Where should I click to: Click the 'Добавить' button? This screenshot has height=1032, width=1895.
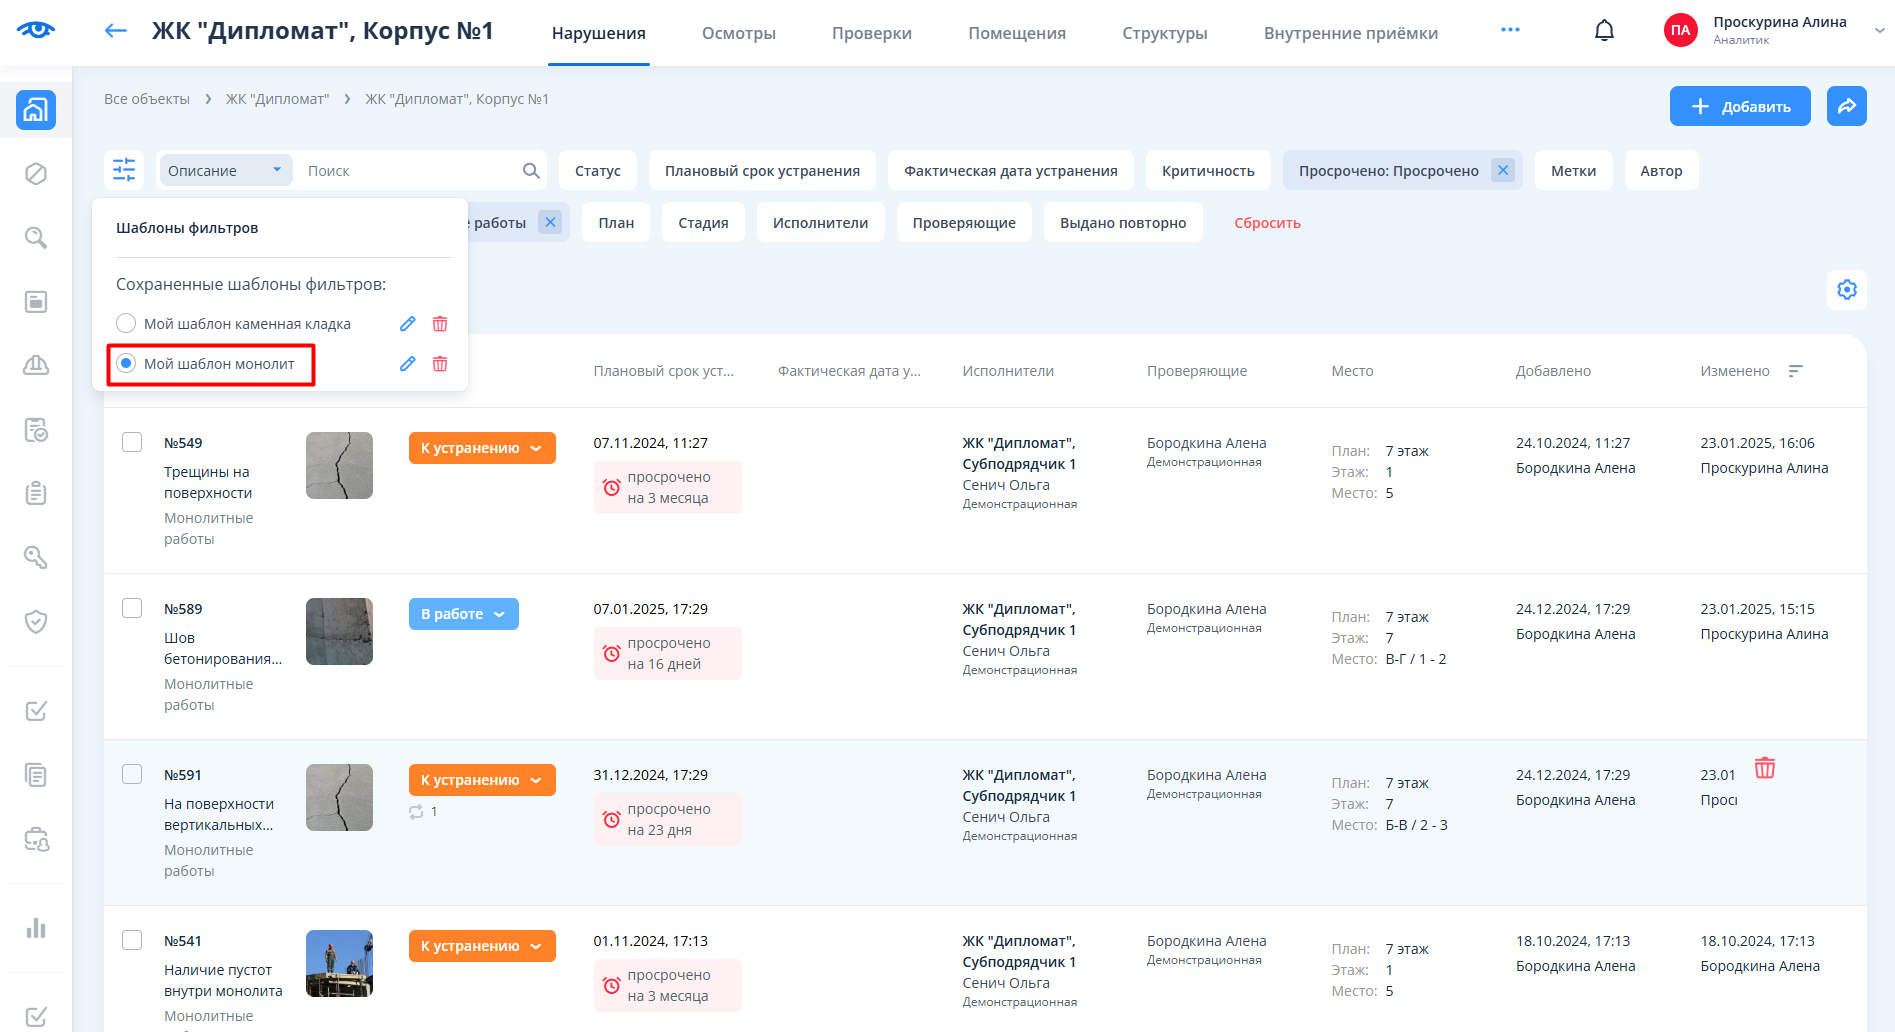coord(1739,106)
